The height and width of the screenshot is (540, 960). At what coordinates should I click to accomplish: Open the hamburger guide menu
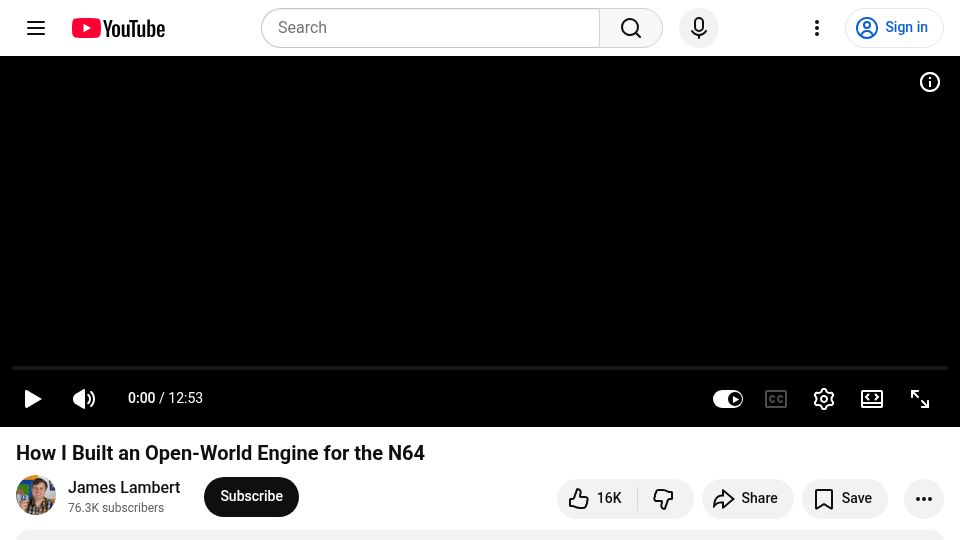(36, 28)
